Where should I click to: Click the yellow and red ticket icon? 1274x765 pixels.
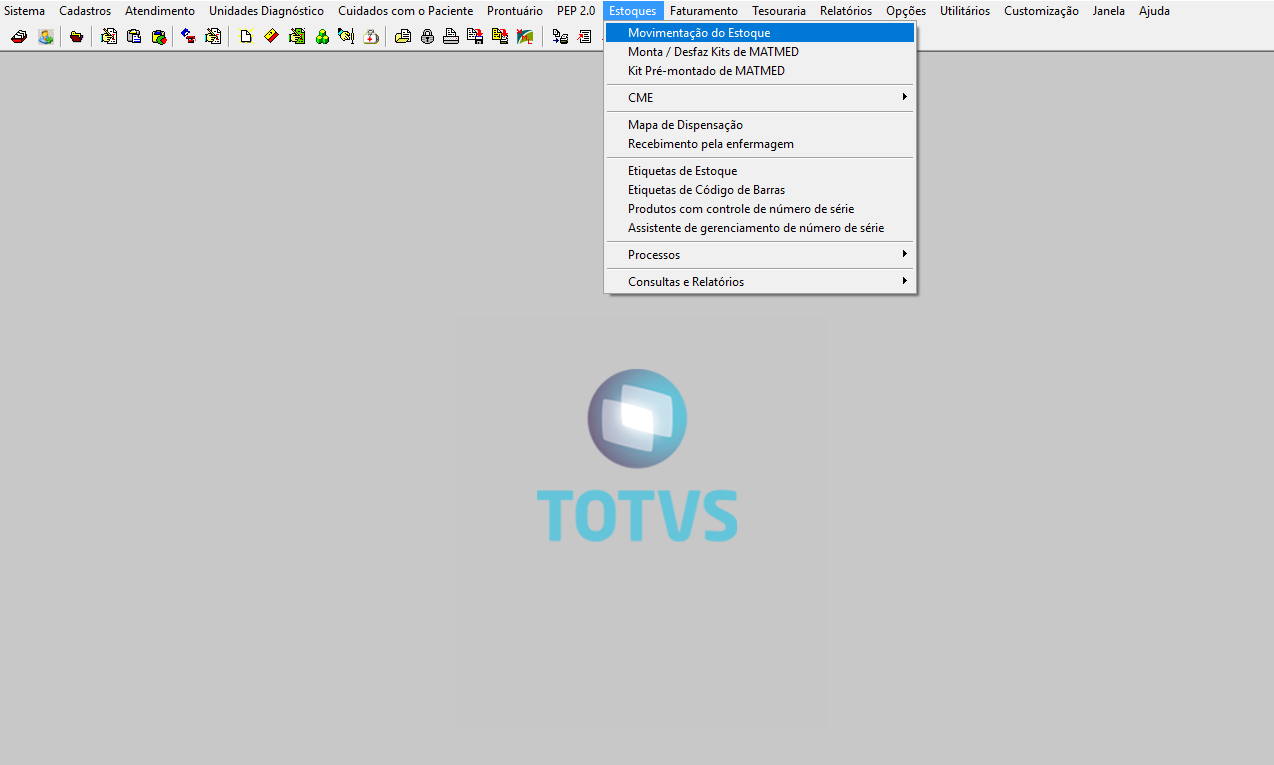(271, 37)
